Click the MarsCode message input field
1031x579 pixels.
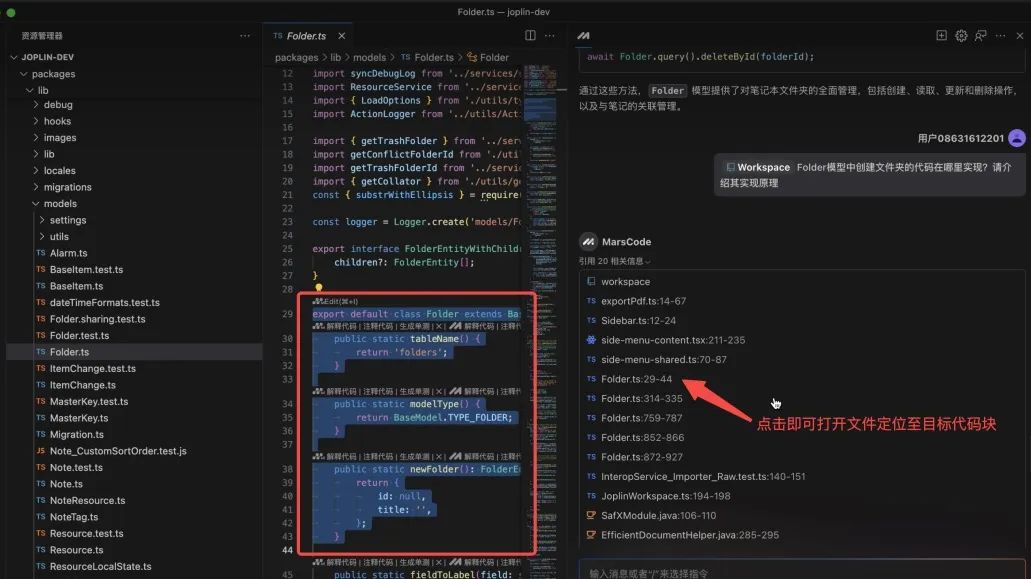click(x=802, y=570)
